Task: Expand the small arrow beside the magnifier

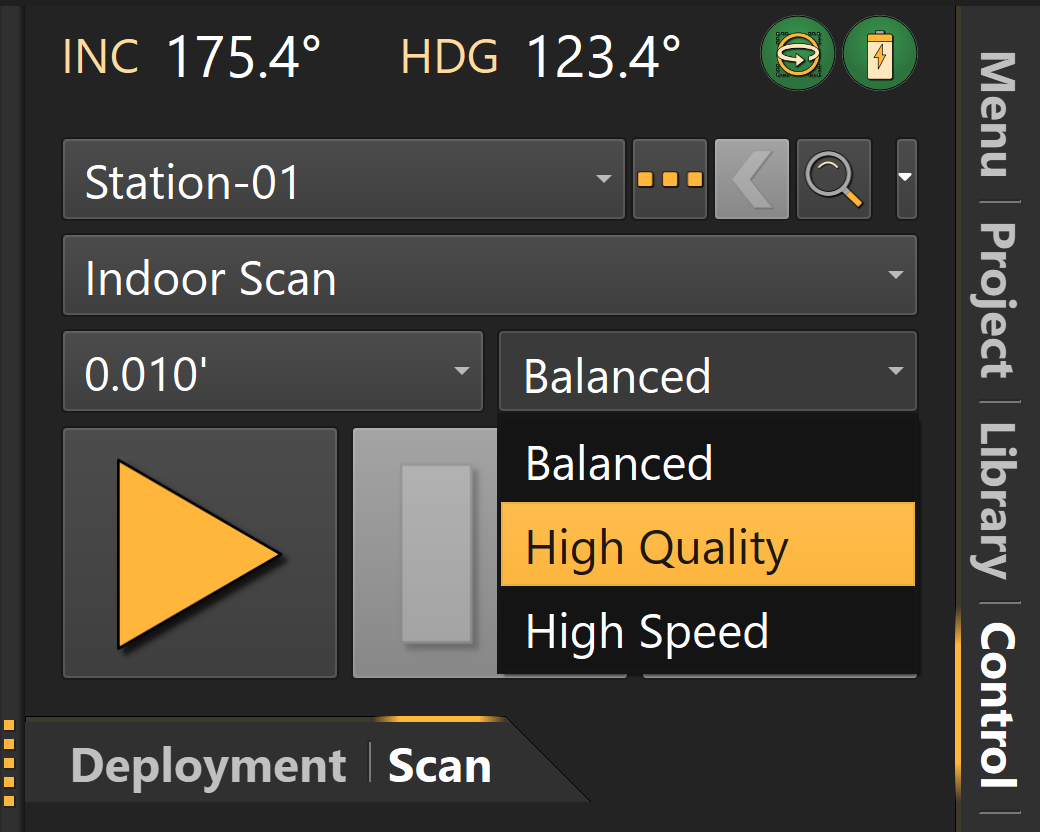Action: (906, 180)
